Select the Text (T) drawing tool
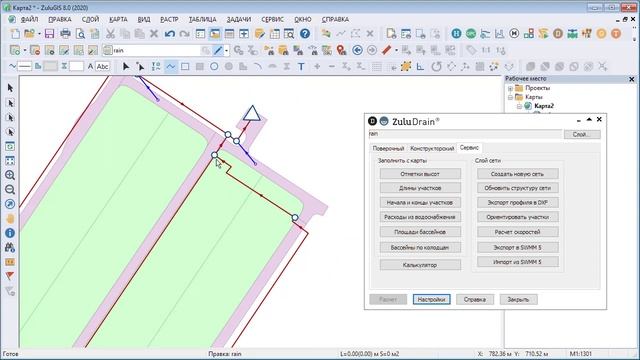 click(301, 67)
